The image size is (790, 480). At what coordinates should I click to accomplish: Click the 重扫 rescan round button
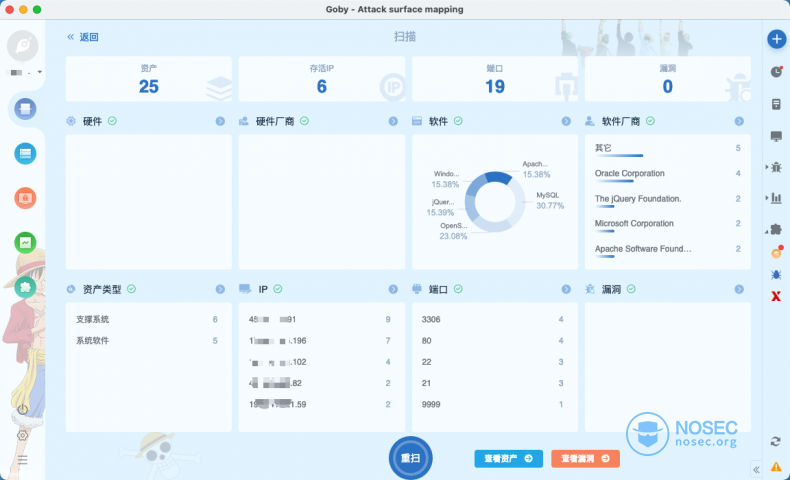pyautogui.click(x=411, y=458)
